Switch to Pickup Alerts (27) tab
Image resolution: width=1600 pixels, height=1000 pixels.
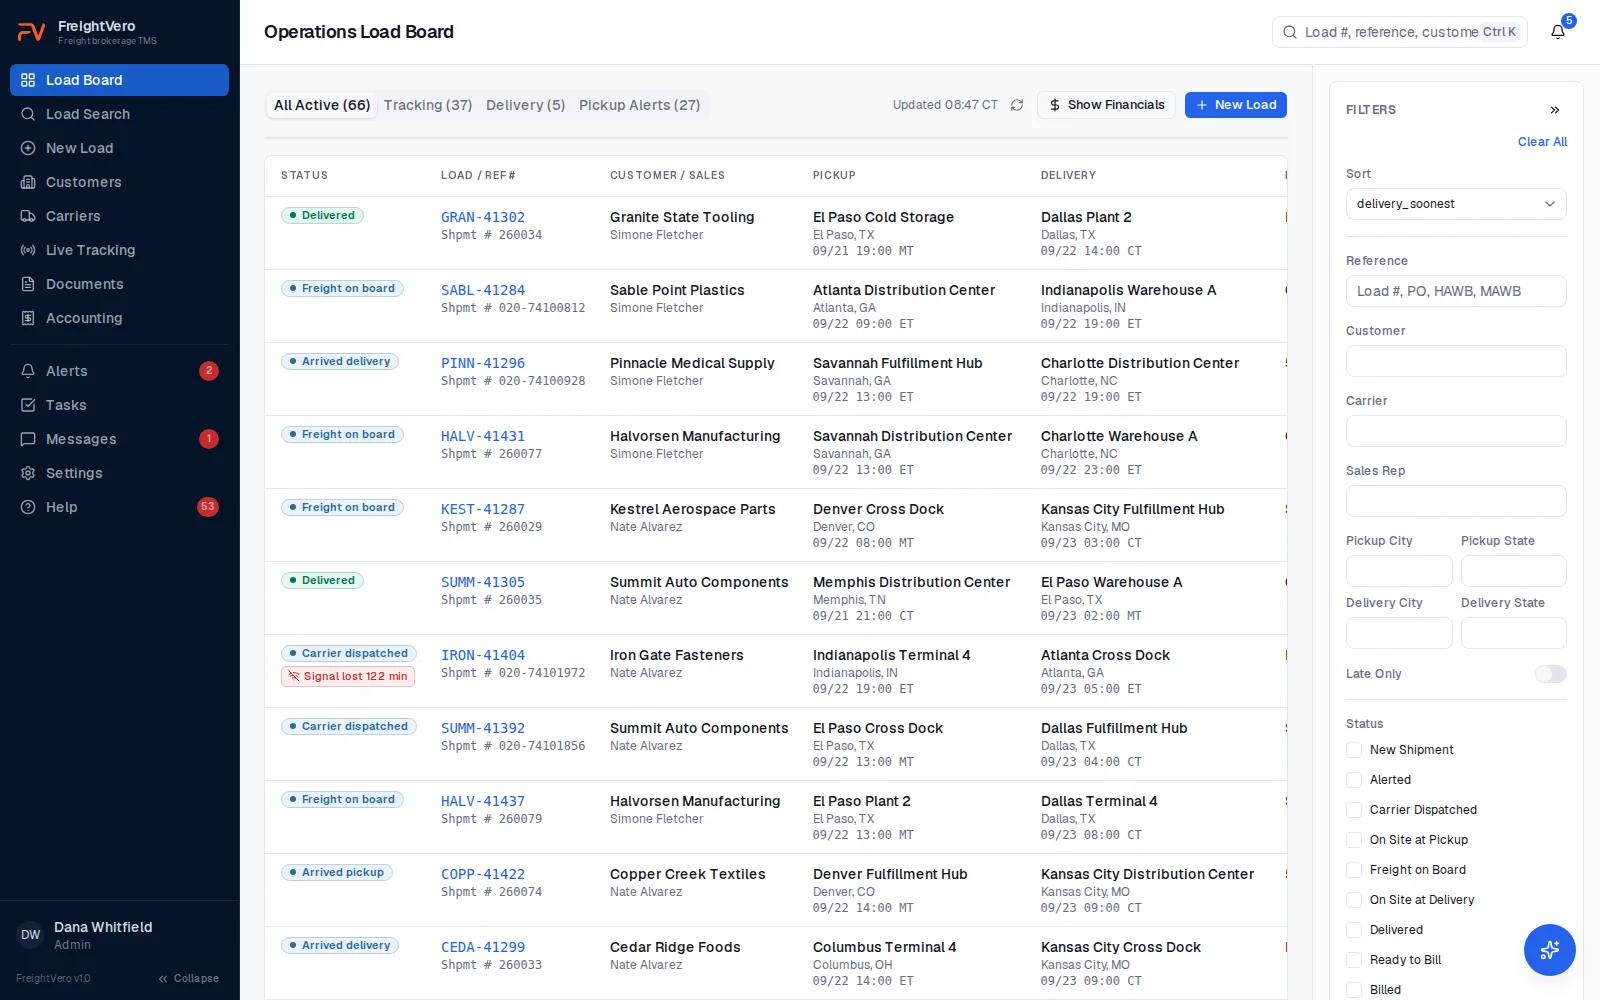tap(639, 105)
